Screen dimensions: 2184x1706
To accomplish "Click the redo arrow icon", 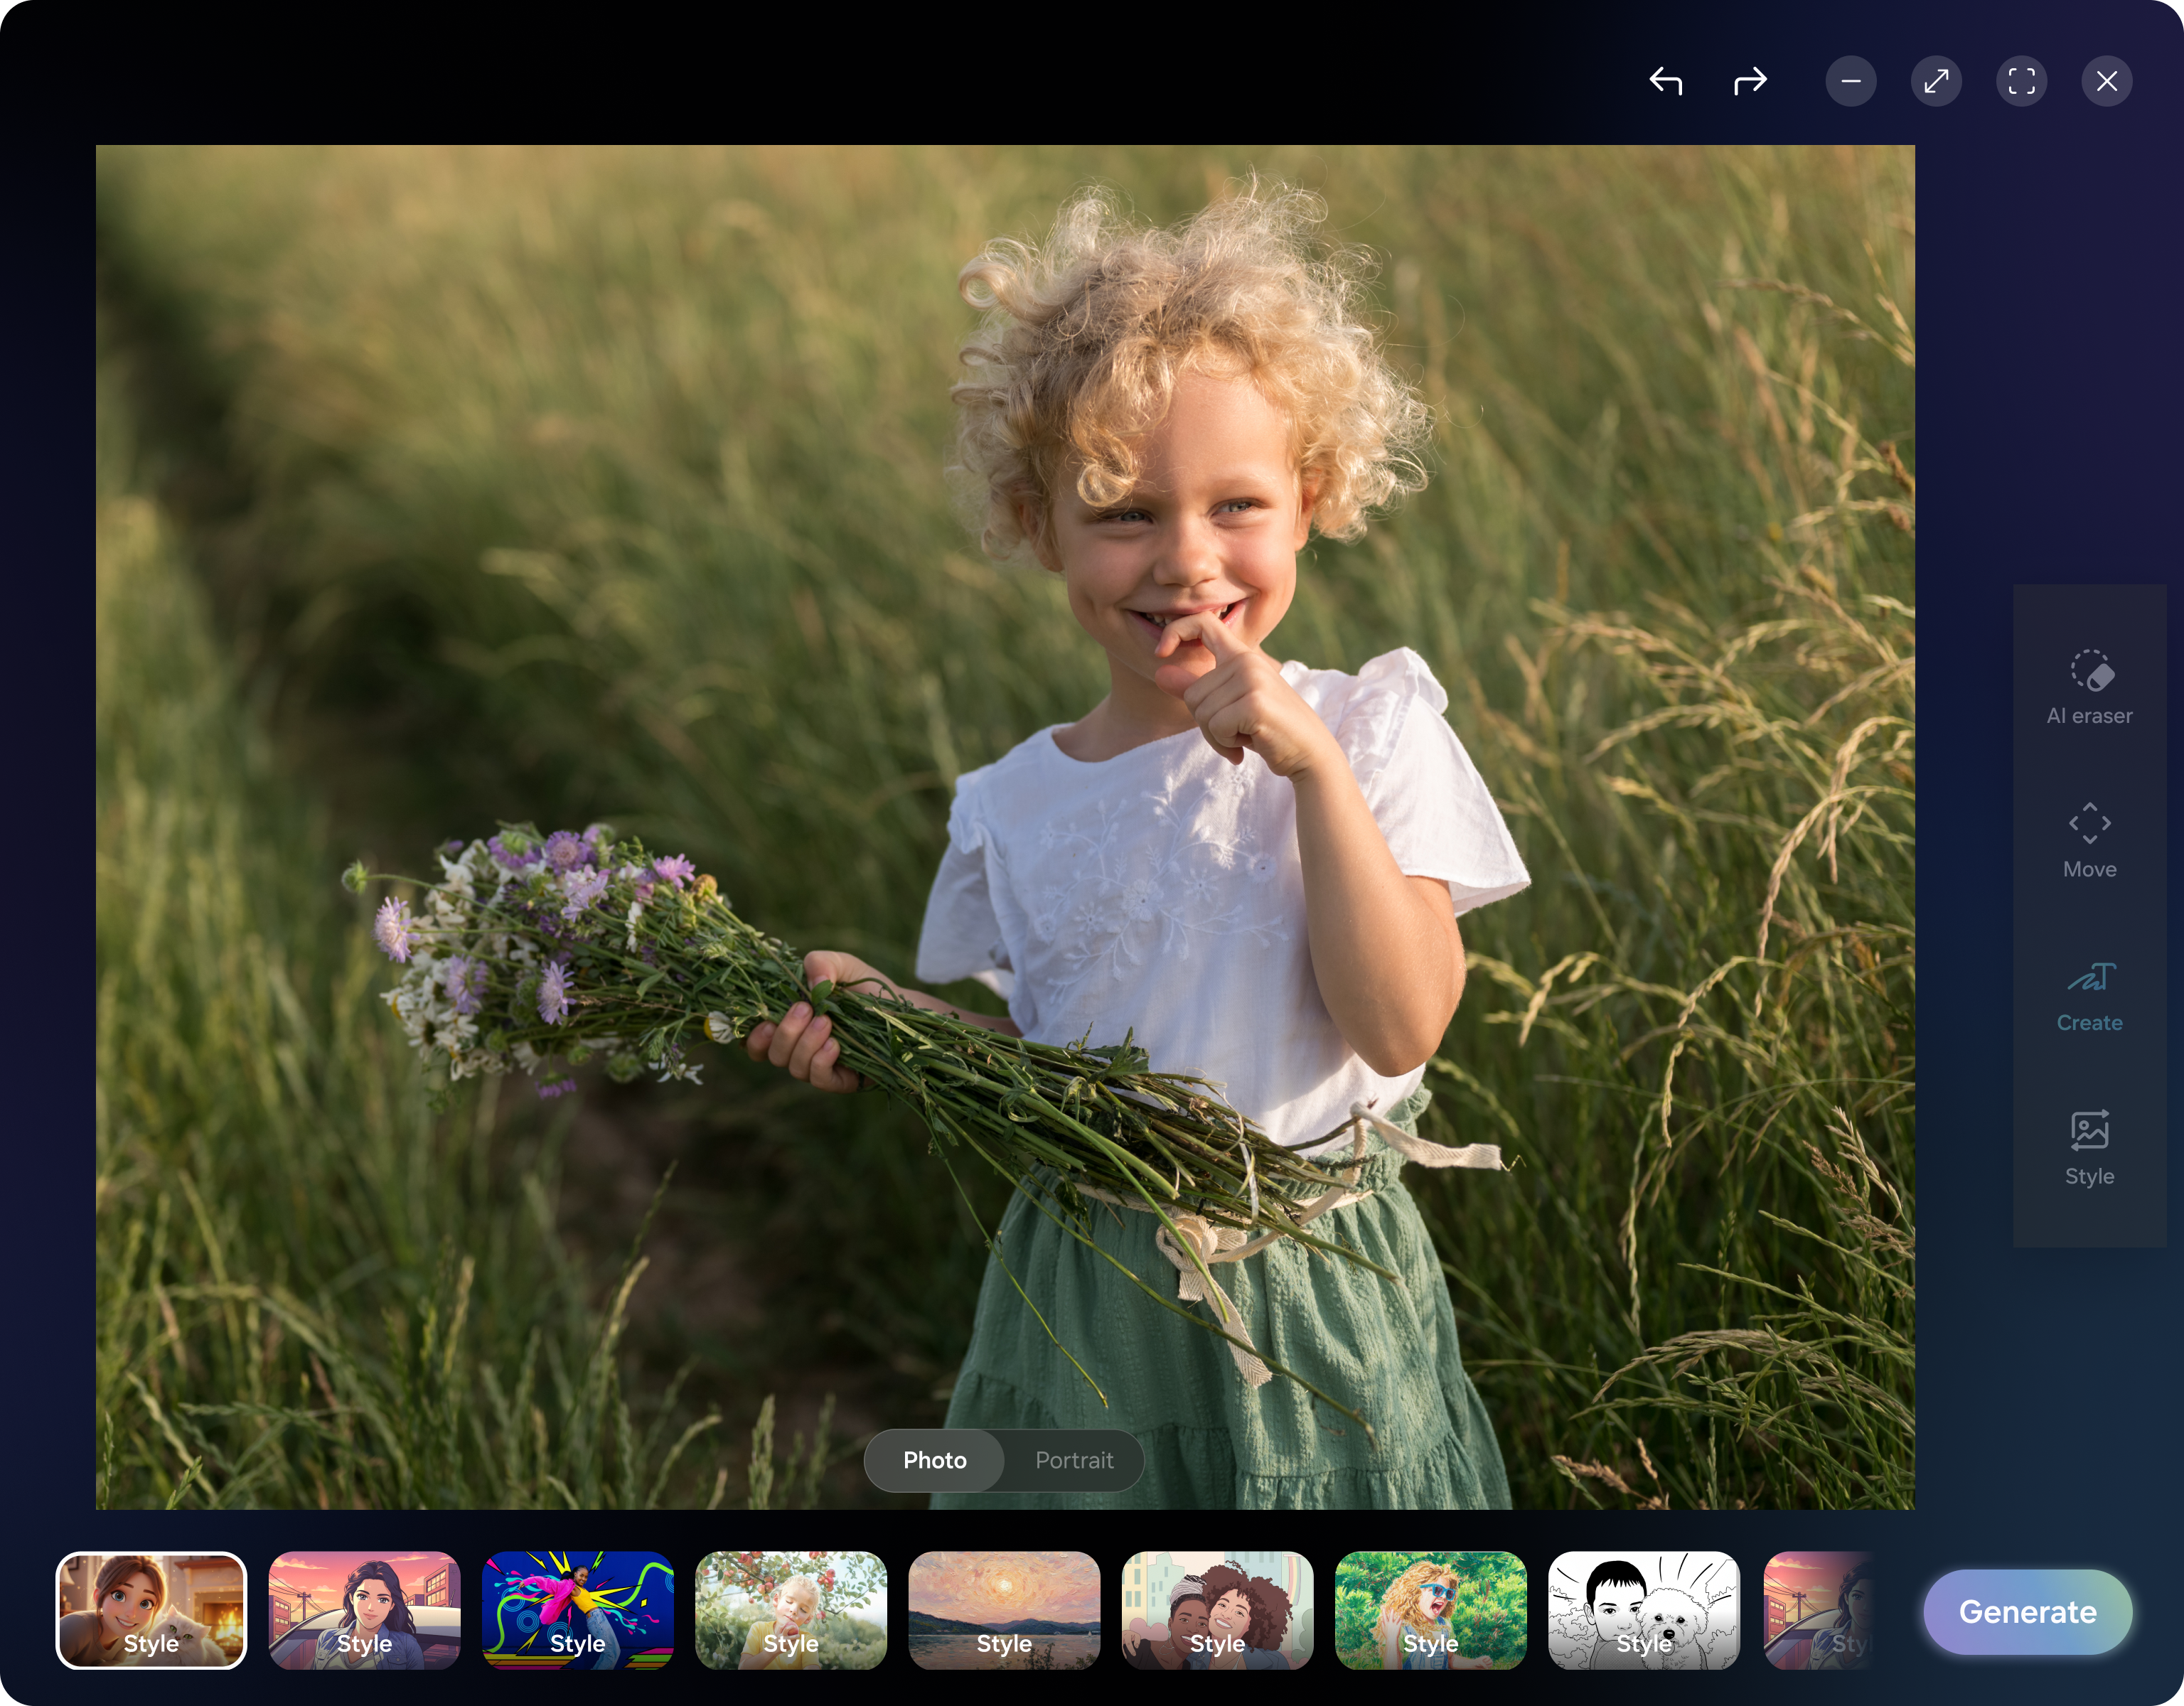I will click(x=1750, y=81).
